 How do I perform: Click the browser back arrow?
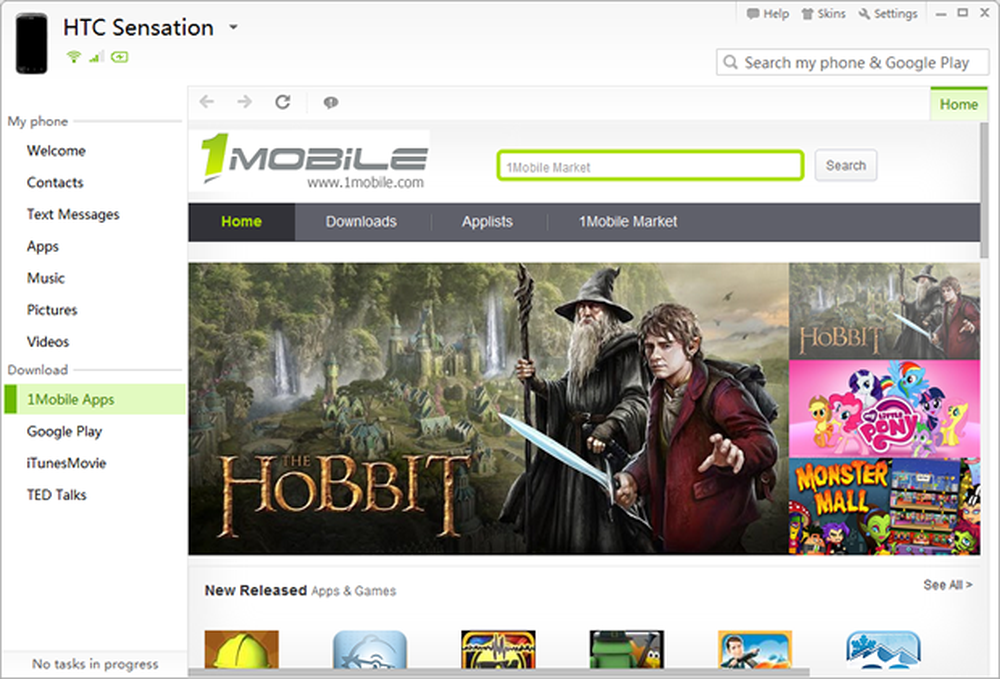point(207,102)
